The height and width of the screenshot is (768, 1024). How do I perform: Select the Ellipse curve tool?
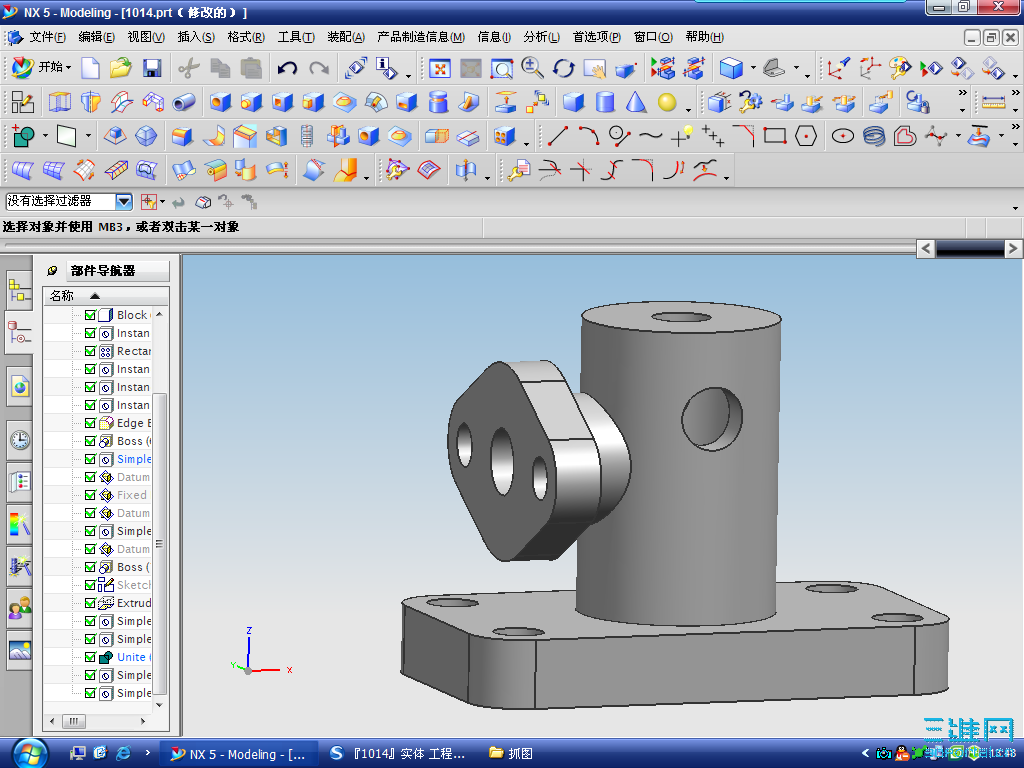[x=843, y=136]
